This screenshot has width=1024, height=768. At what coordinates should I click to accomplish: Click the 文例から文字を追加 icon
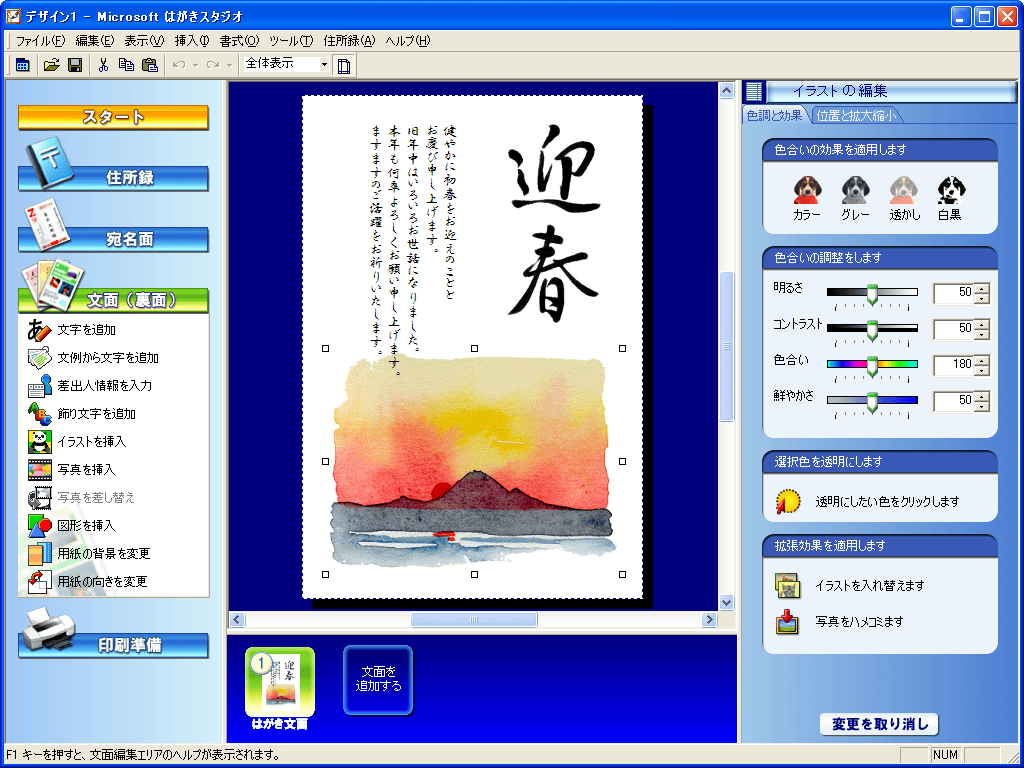pos(39,358)
